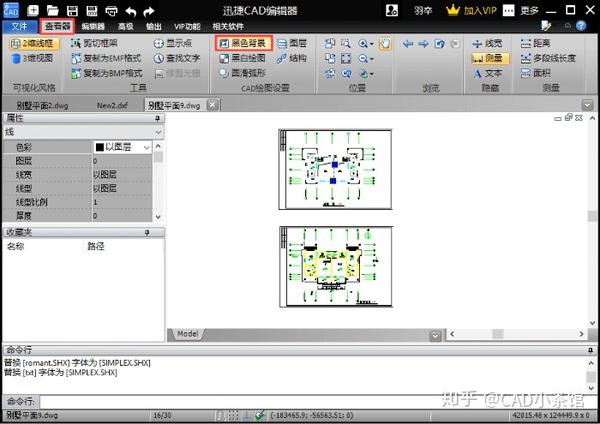This screenshot has width=600, height=424.
Task: Toggle the 黑色背景 black background option
Action: (x=244, y=43)
